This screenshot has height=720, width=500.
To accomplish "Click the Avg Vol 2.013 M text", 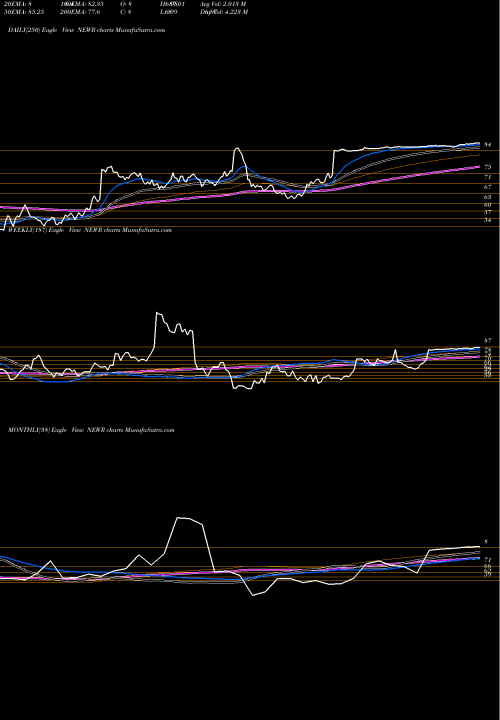I will tap(223, 4).
